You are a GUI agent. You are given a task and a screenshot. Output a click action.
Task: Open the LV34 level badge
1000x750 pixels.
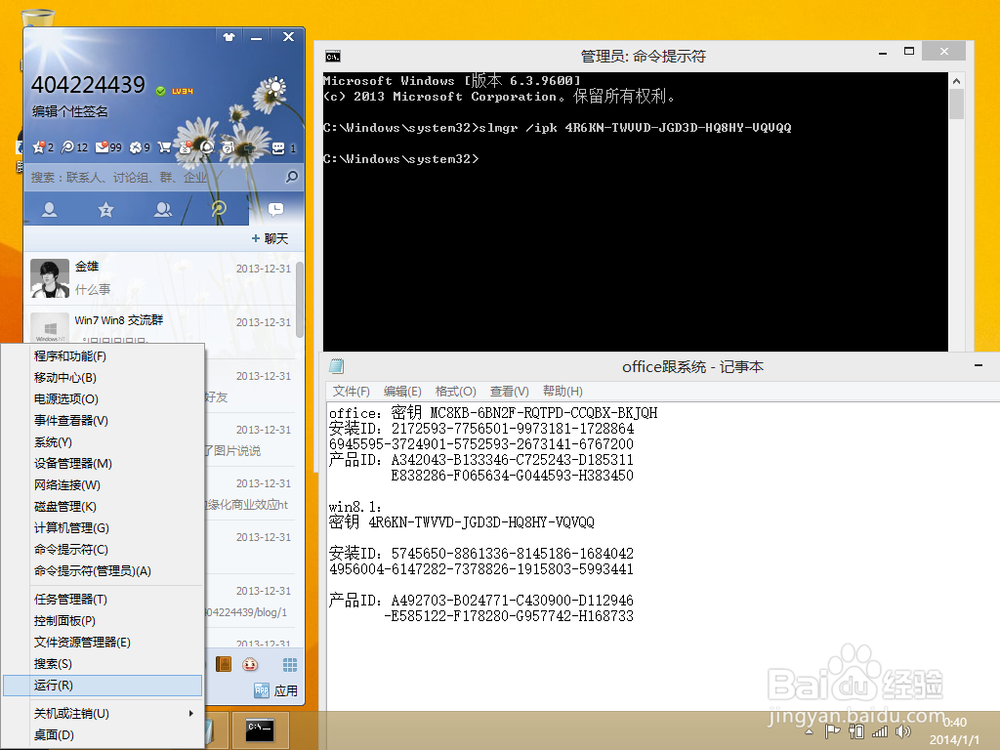point(182,91)
